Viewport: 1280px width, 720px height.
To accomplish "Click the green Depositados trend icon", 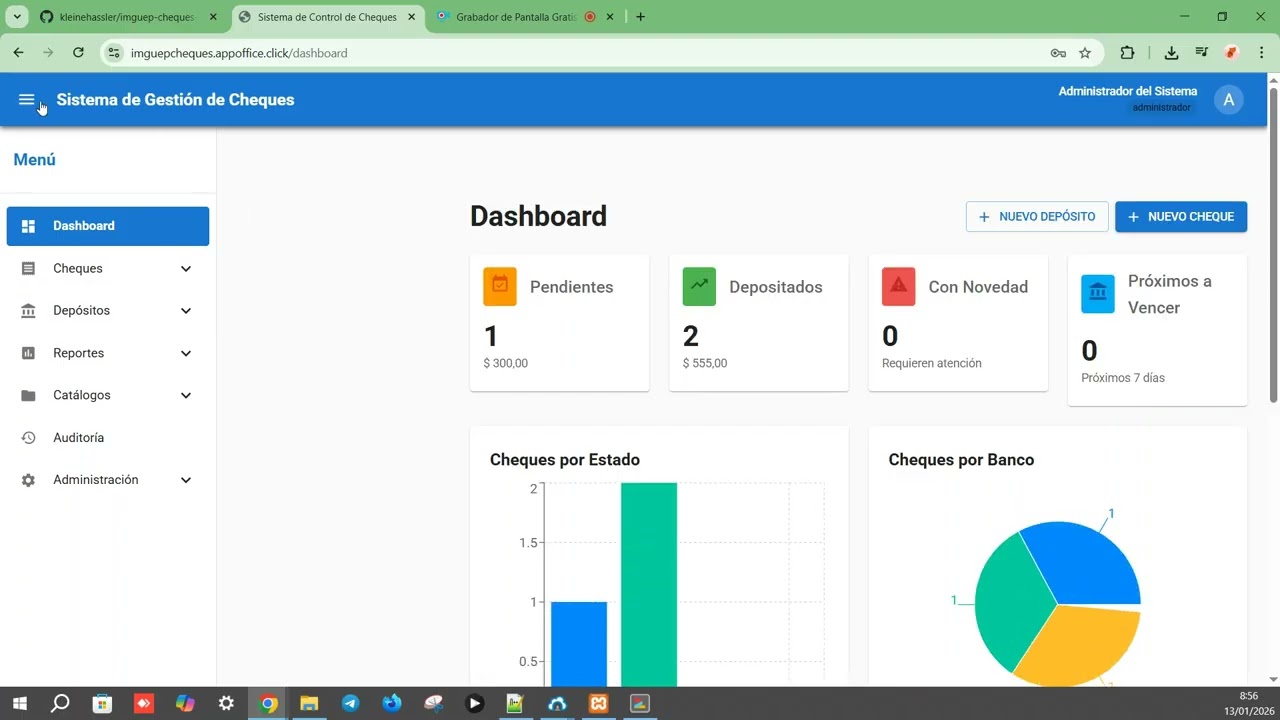I will 699,286.
